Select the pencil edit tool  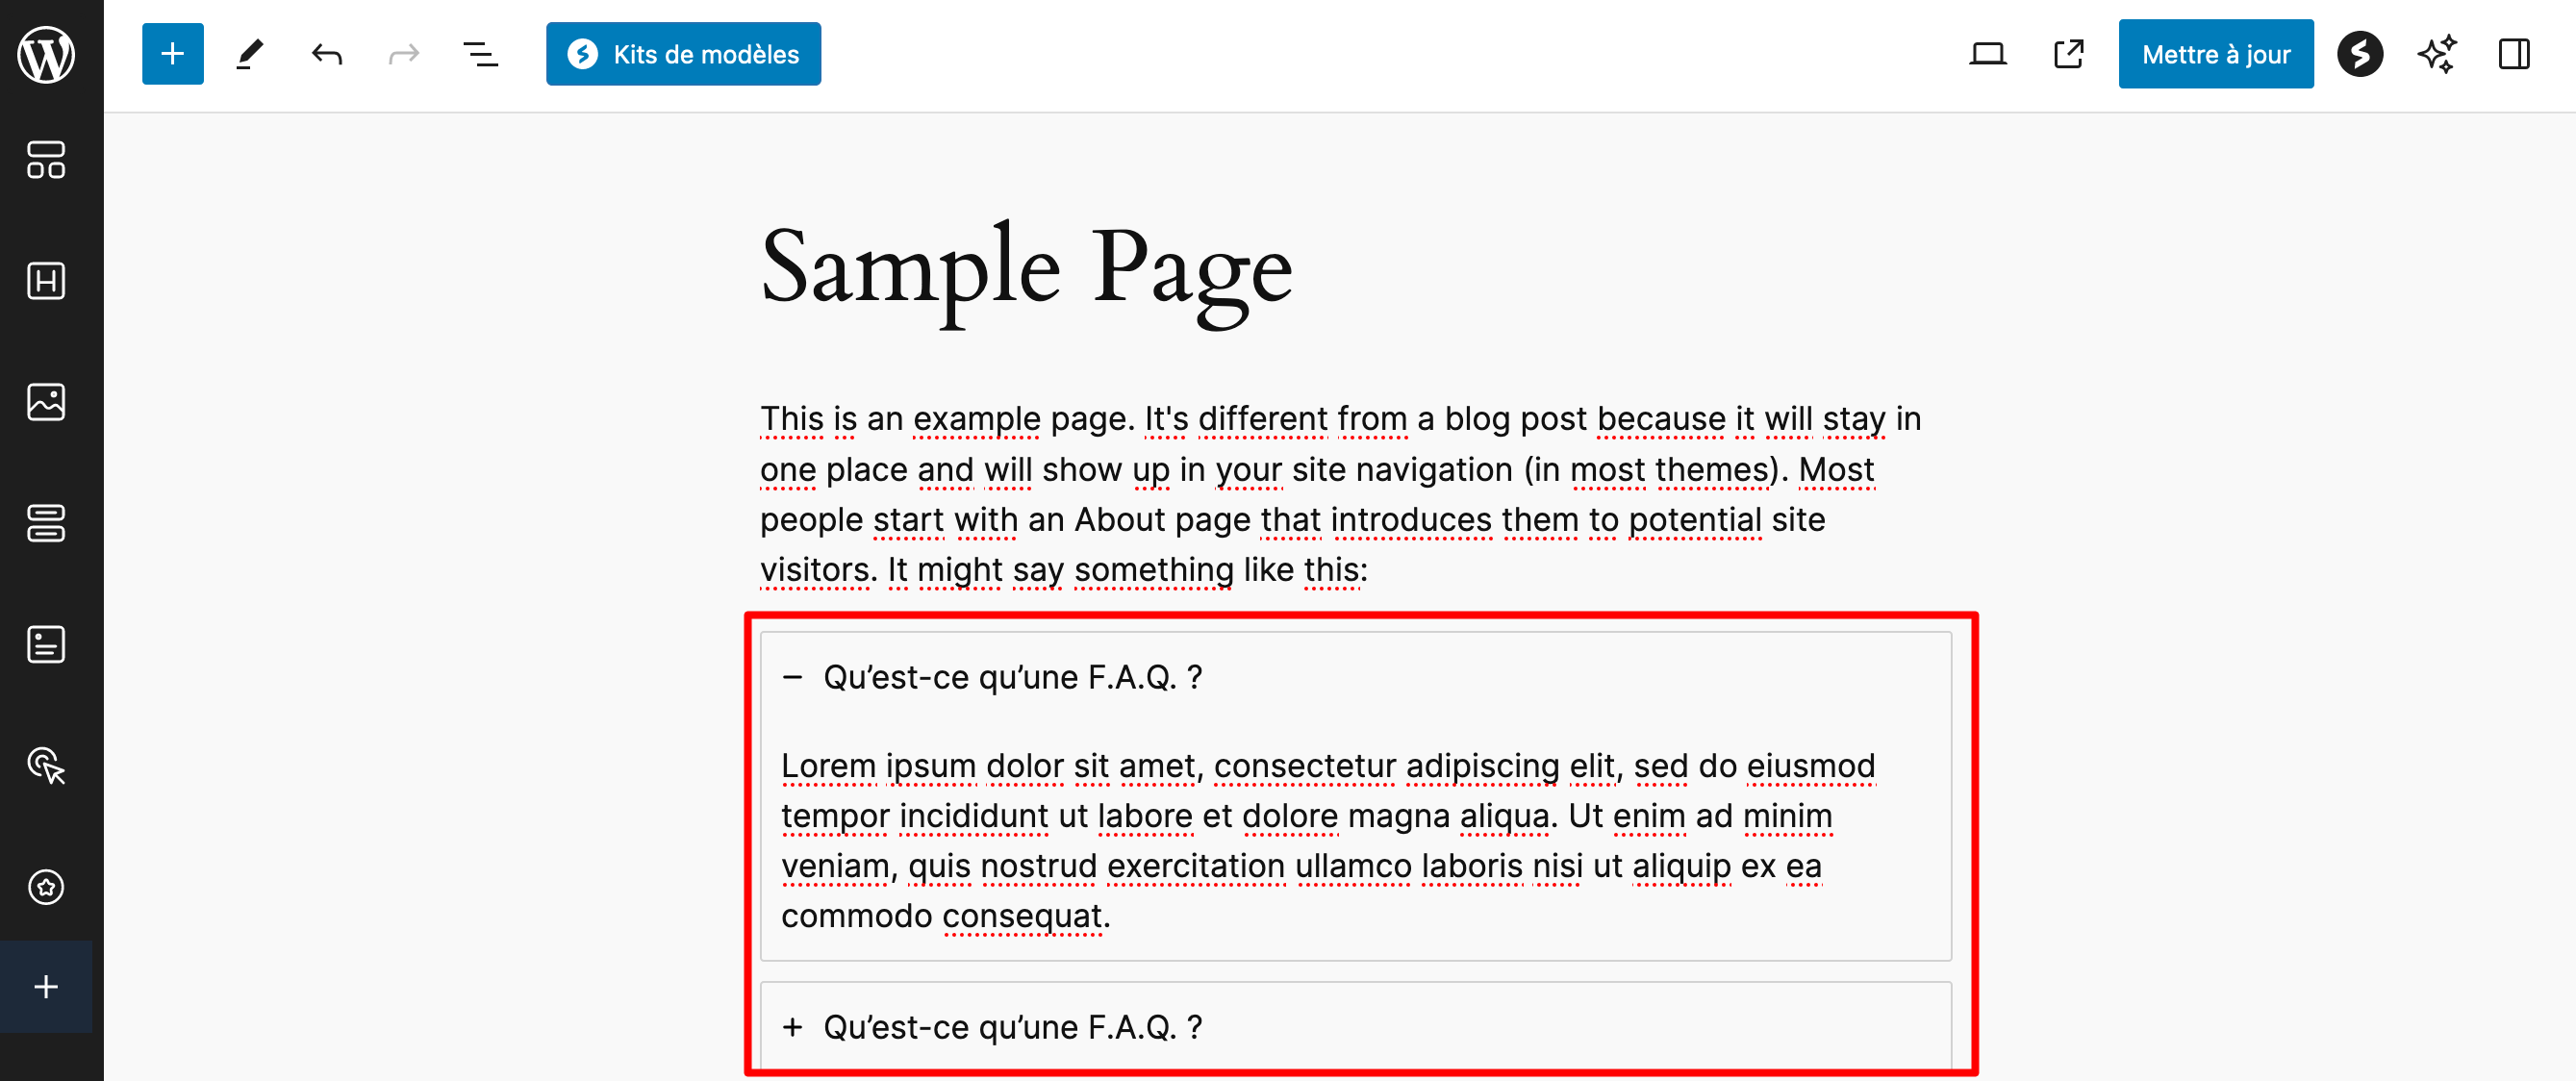[249, 54]
